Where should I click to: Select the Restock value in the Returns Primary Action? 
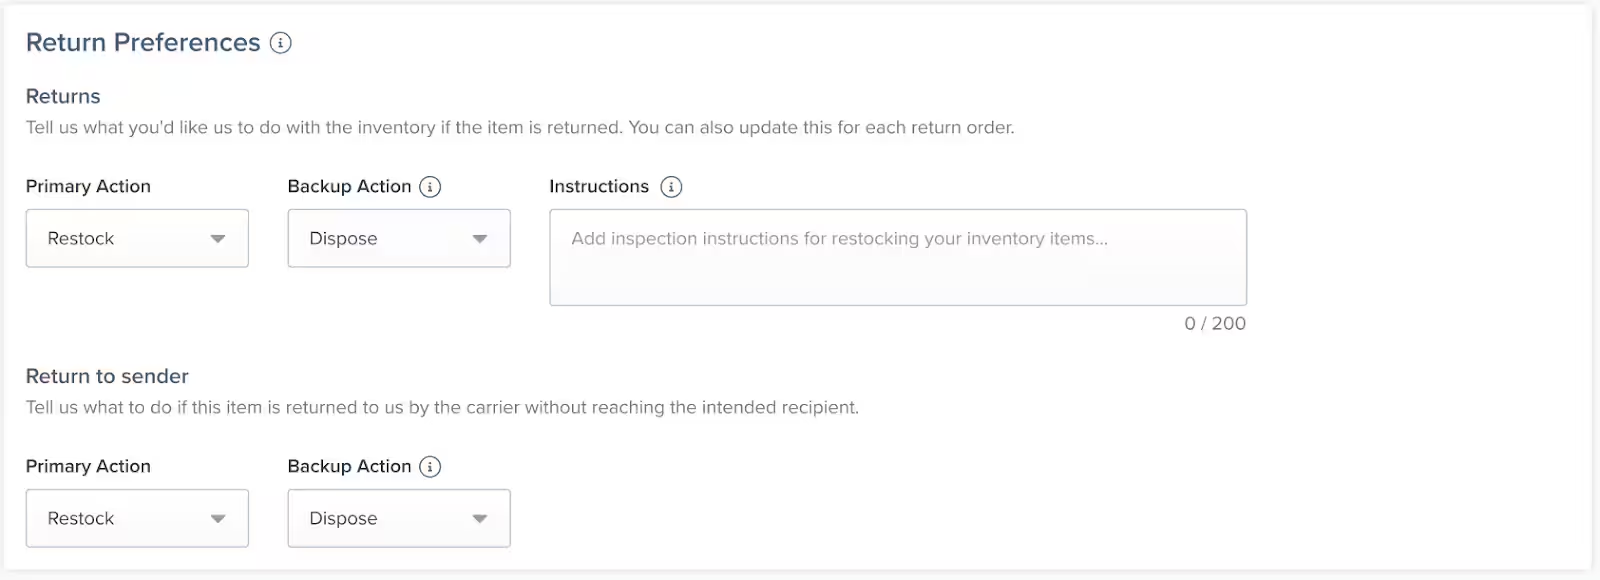click(80, 238)
